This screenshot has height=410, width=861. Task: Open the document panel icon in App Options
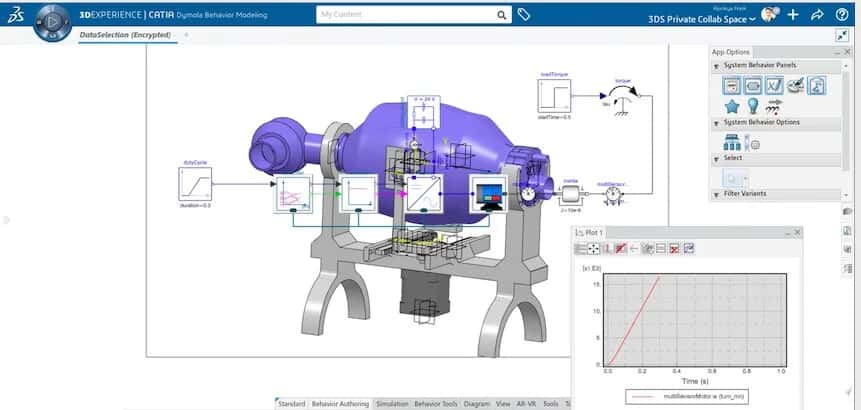(817, 86)
